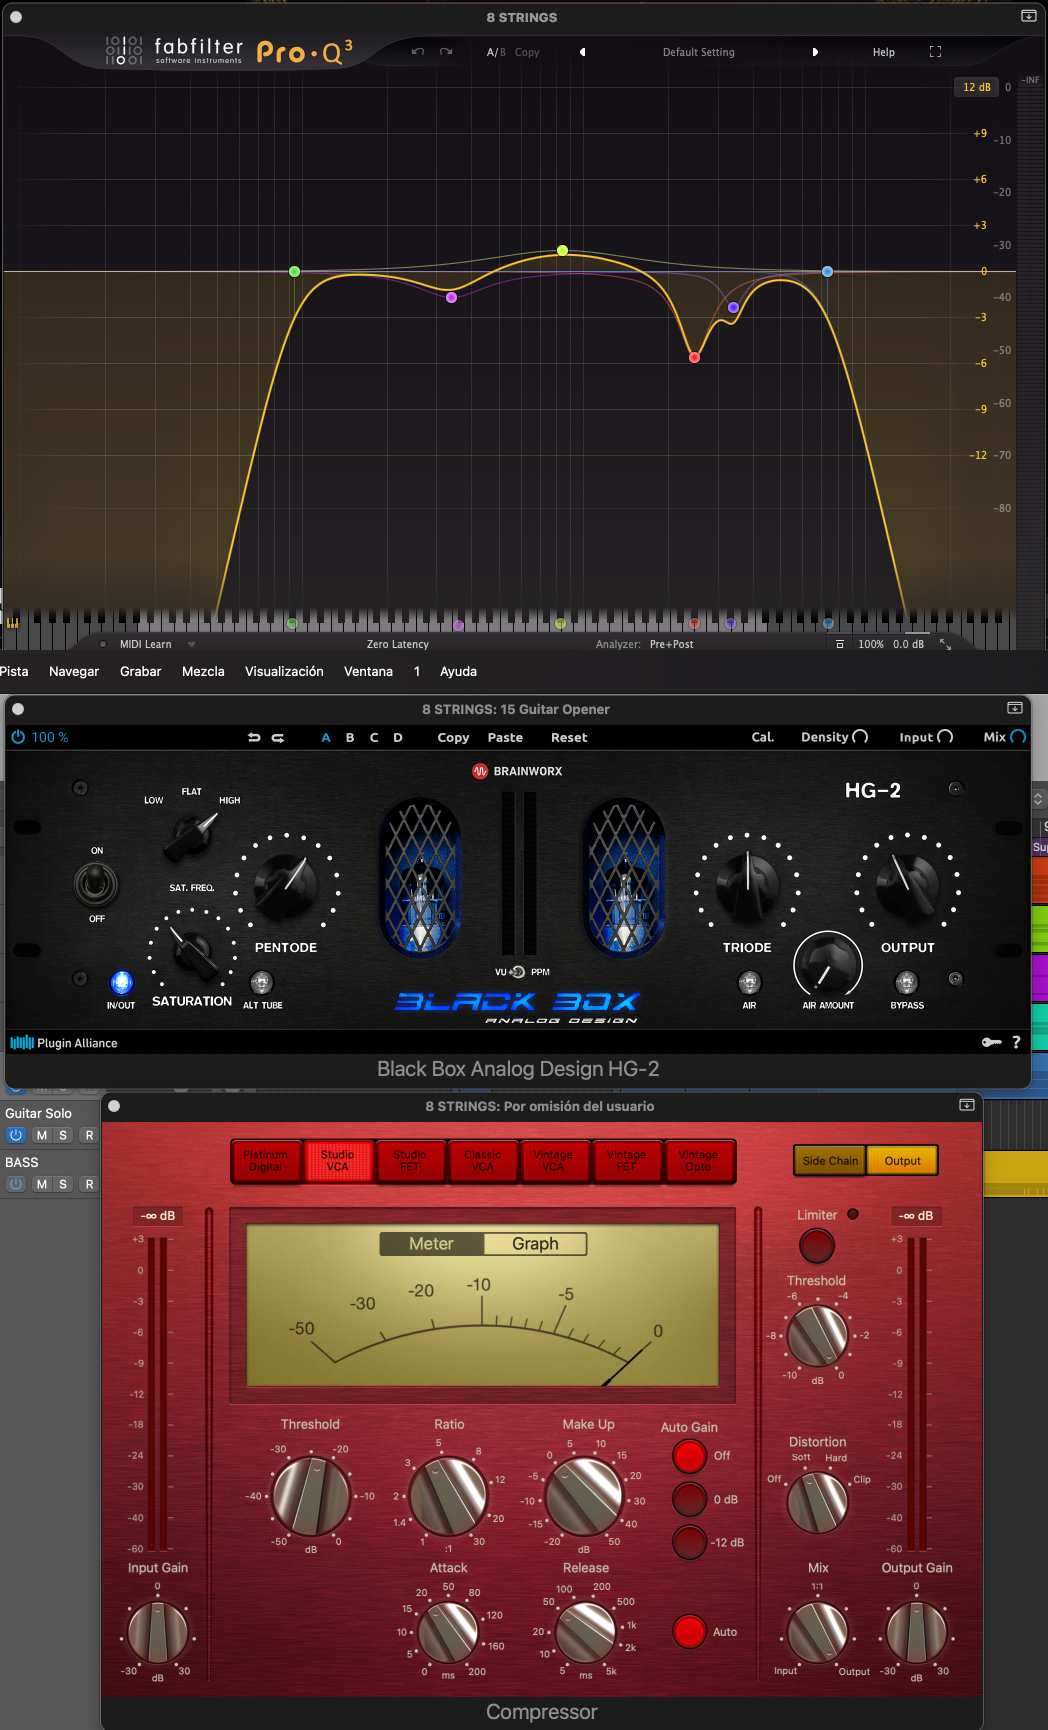Undo last change in Pro-Q 3

pos(418,52)
